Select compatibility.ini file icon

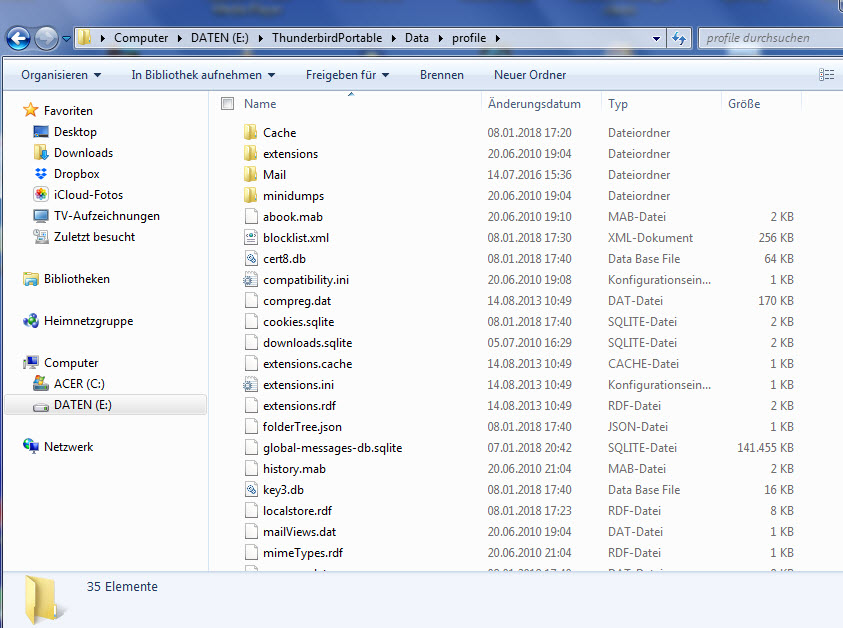pyautogui.click(x=251, y=280)
